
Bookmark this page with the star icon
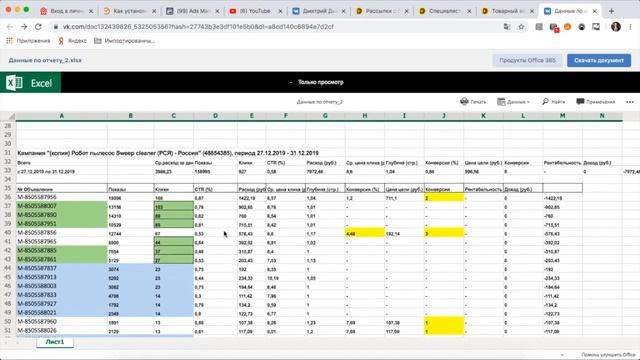click(521, 27)
